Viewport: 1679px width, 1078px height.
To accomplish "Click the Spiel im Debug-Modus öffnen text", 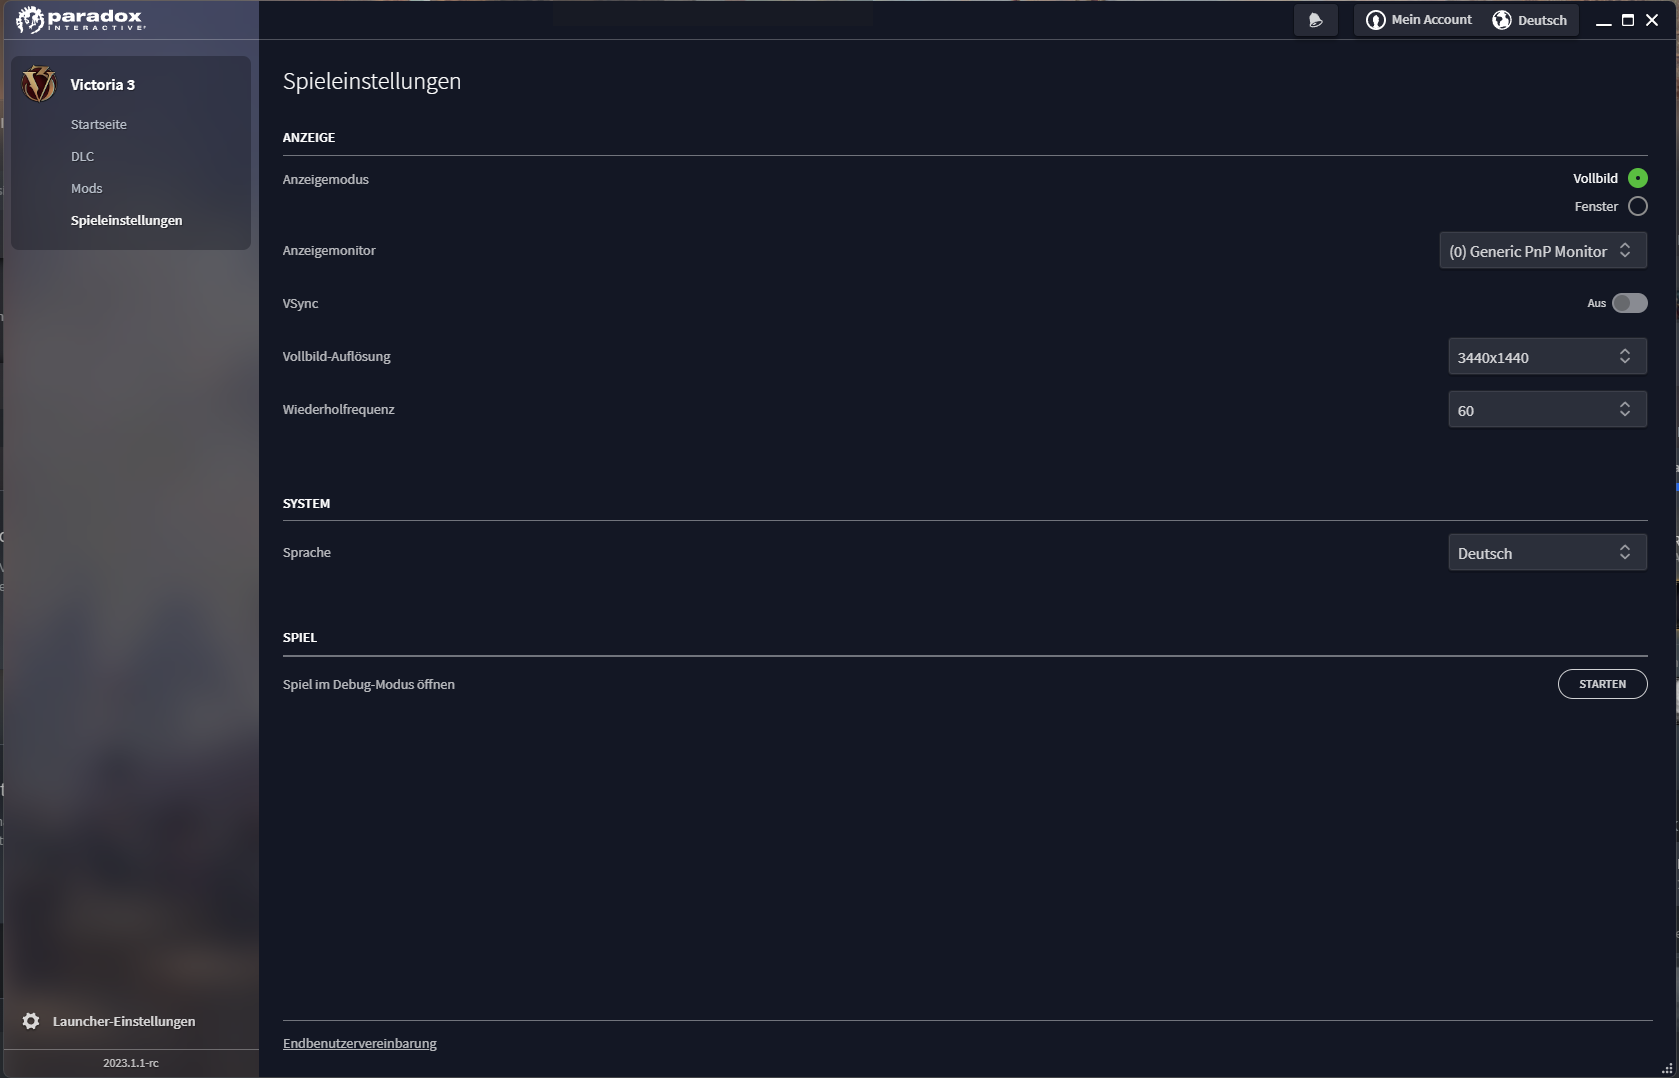I will tap(369, 684).
